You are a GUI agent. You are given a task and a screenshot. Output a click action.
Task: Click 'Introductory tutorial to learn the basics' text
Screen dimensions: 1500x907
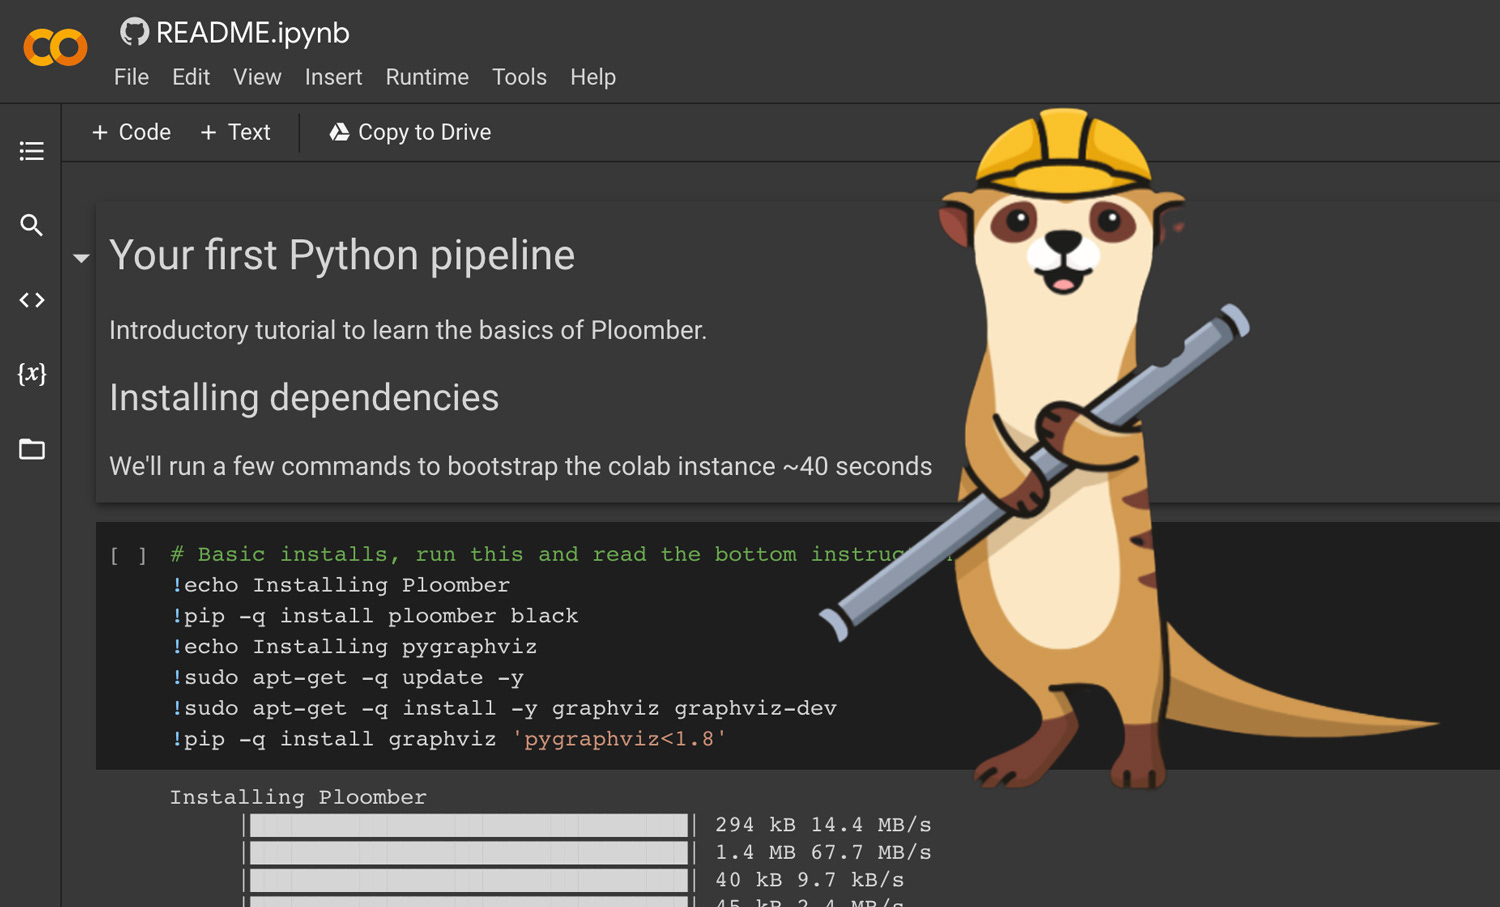click(408, 330)
